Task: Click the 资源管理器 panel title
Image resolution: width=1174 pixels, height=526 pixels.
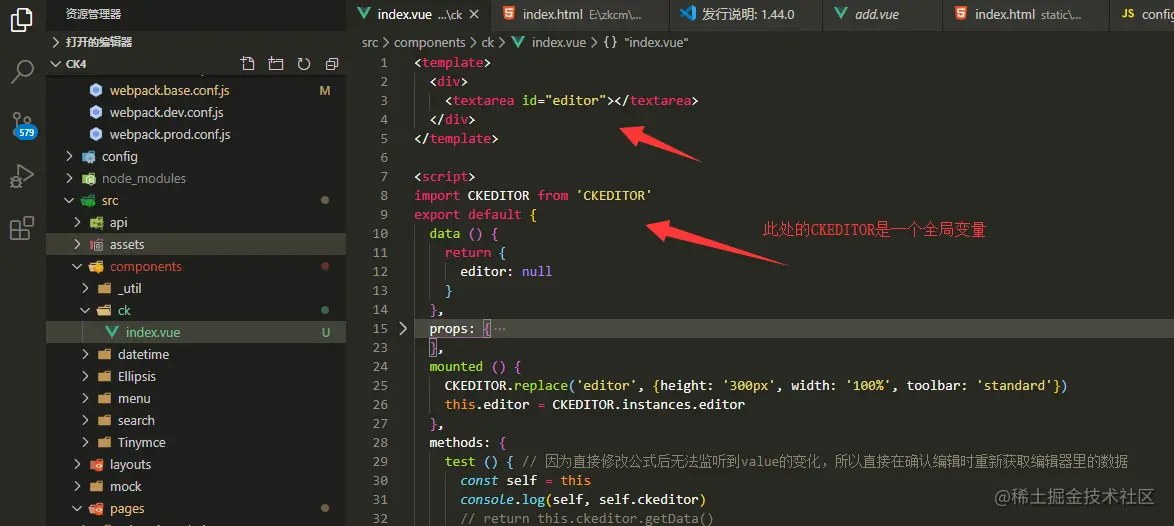Action: pos(94,14)
